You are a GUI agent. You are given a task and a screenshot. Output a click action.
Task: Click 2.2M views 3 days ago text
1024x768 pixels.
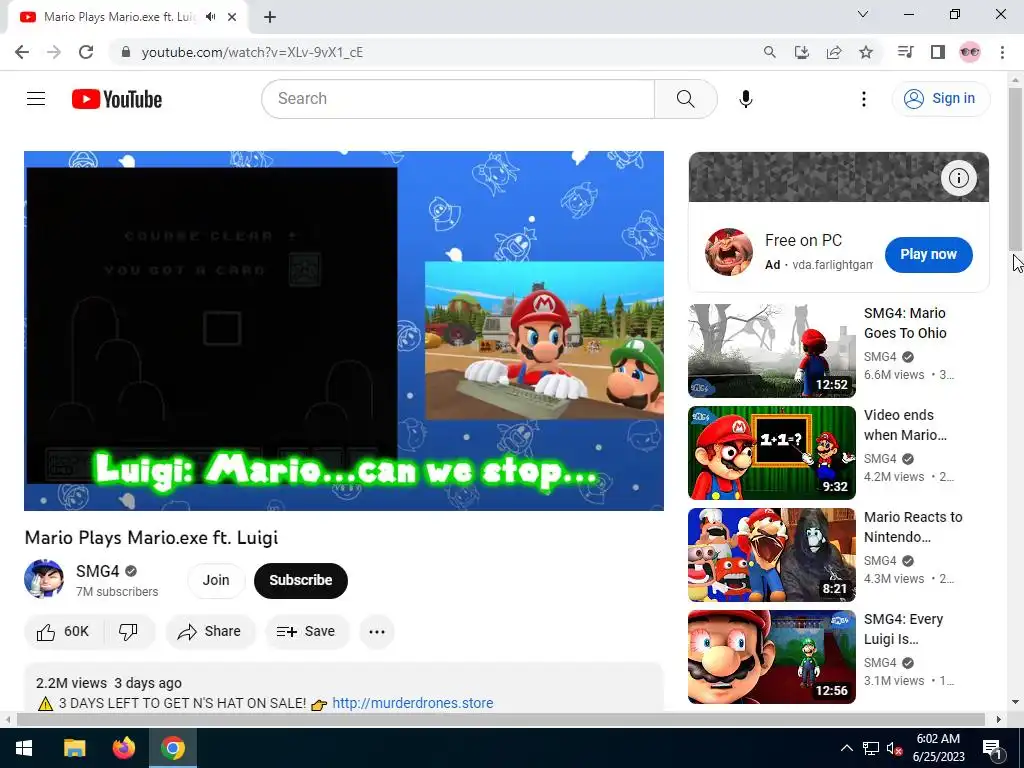click(109, 683)
